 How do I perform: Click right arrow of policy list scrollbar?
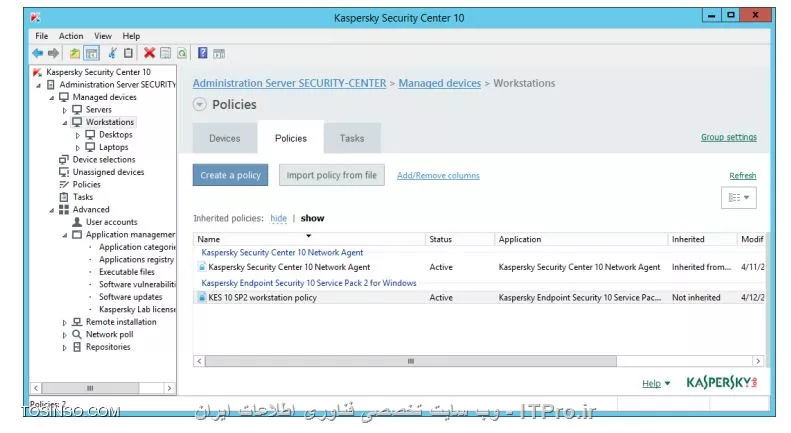point(758,361)
